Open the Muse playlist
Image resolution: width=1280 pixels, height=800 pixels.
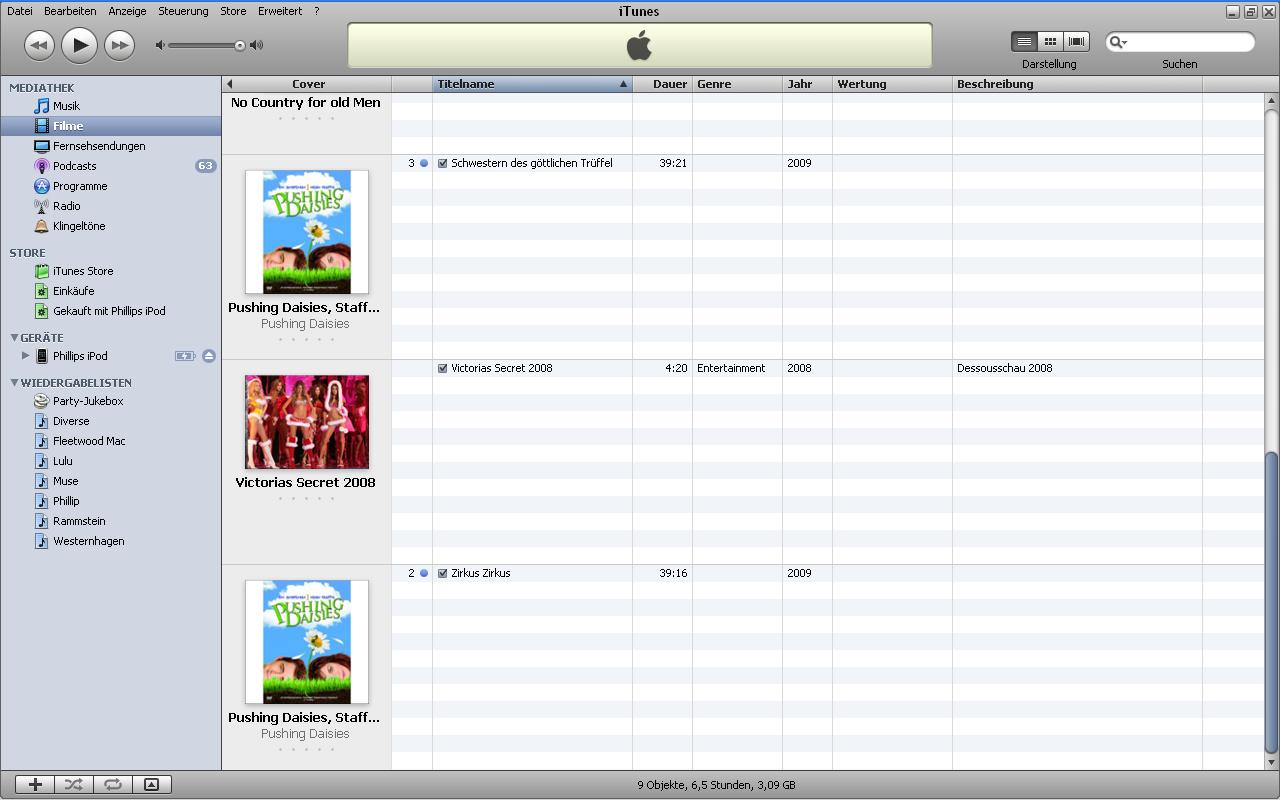coord(110,481)
